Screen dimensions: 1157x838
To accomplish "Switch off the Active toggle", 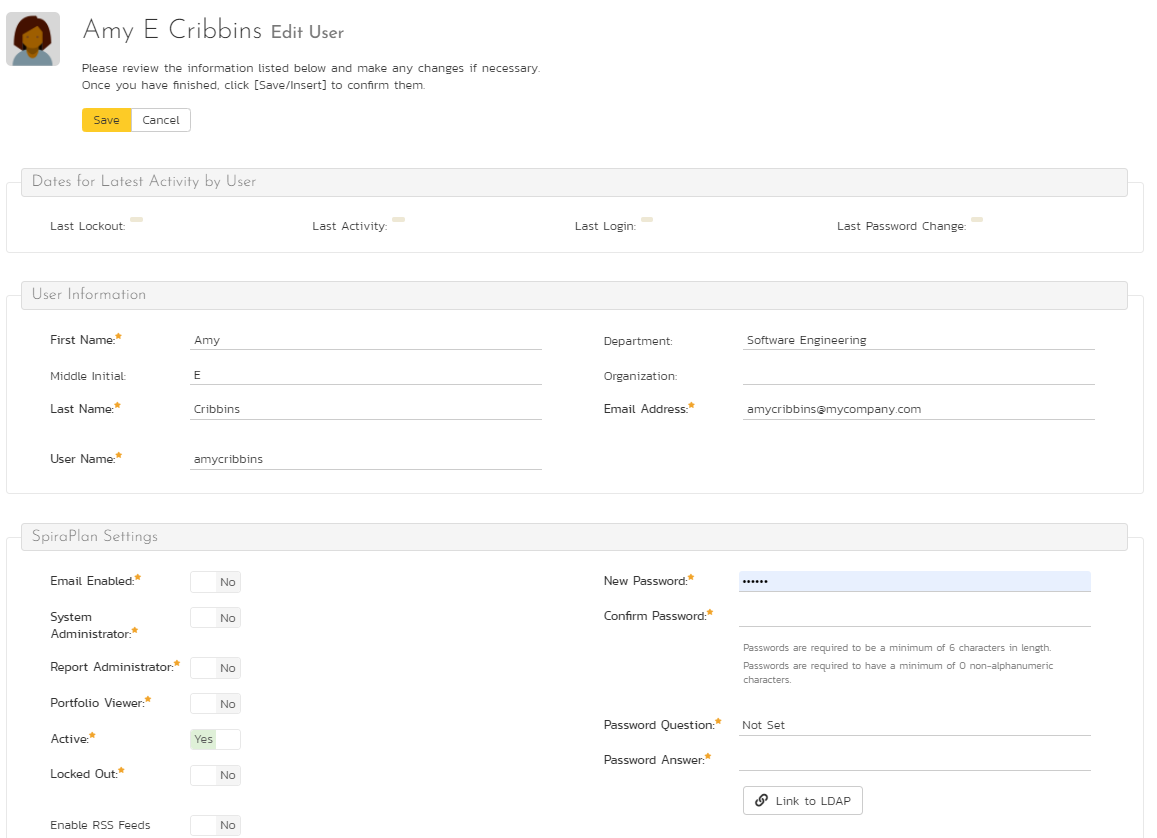I will tap(215, 739).
